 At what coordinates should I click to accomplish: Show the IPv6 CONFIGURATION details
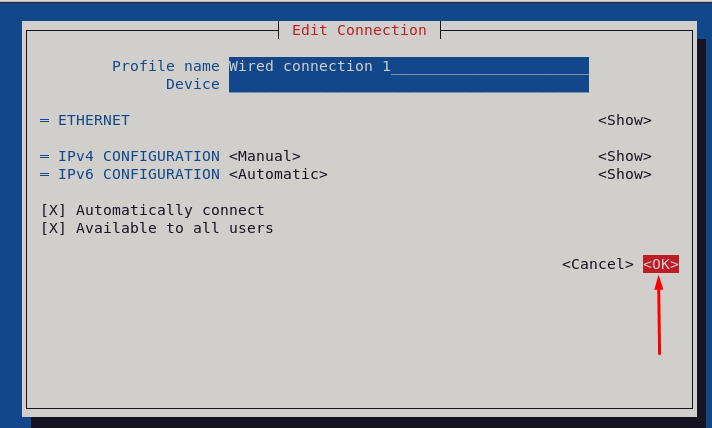point(624,174)
